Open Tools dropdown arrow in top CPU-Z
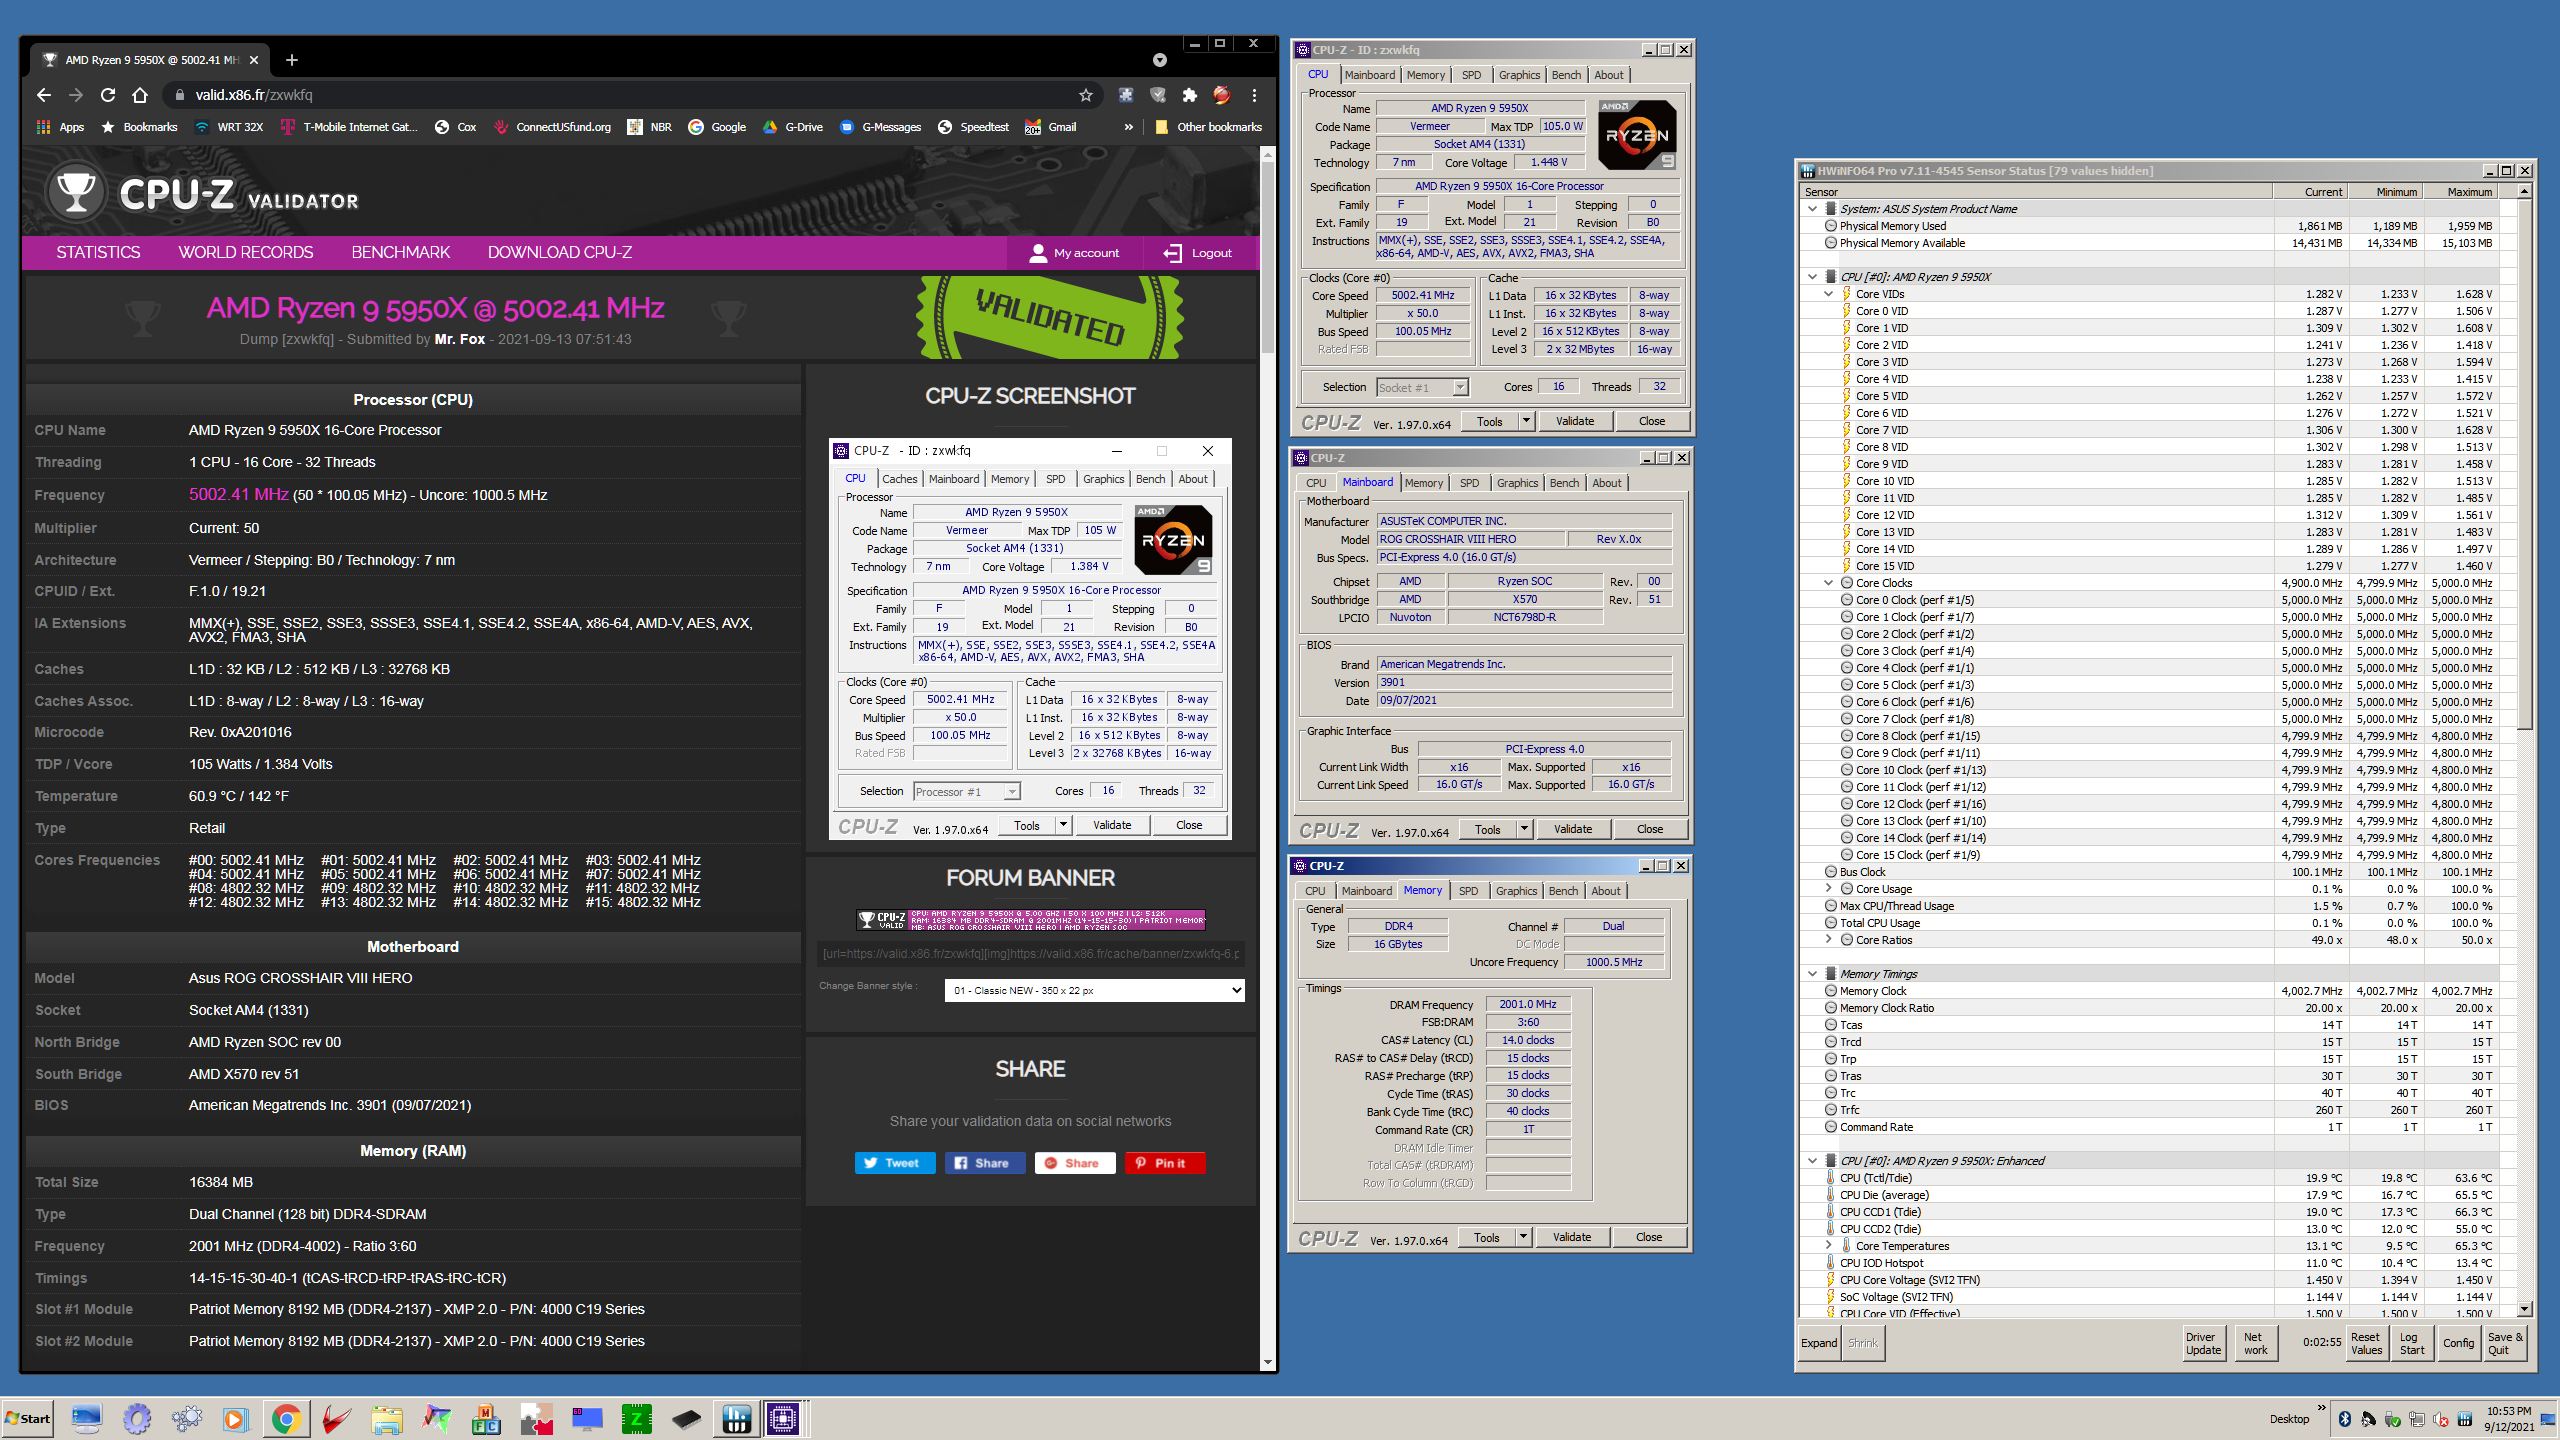This screenshot has width=2560, height=1440. point(1526,421)
